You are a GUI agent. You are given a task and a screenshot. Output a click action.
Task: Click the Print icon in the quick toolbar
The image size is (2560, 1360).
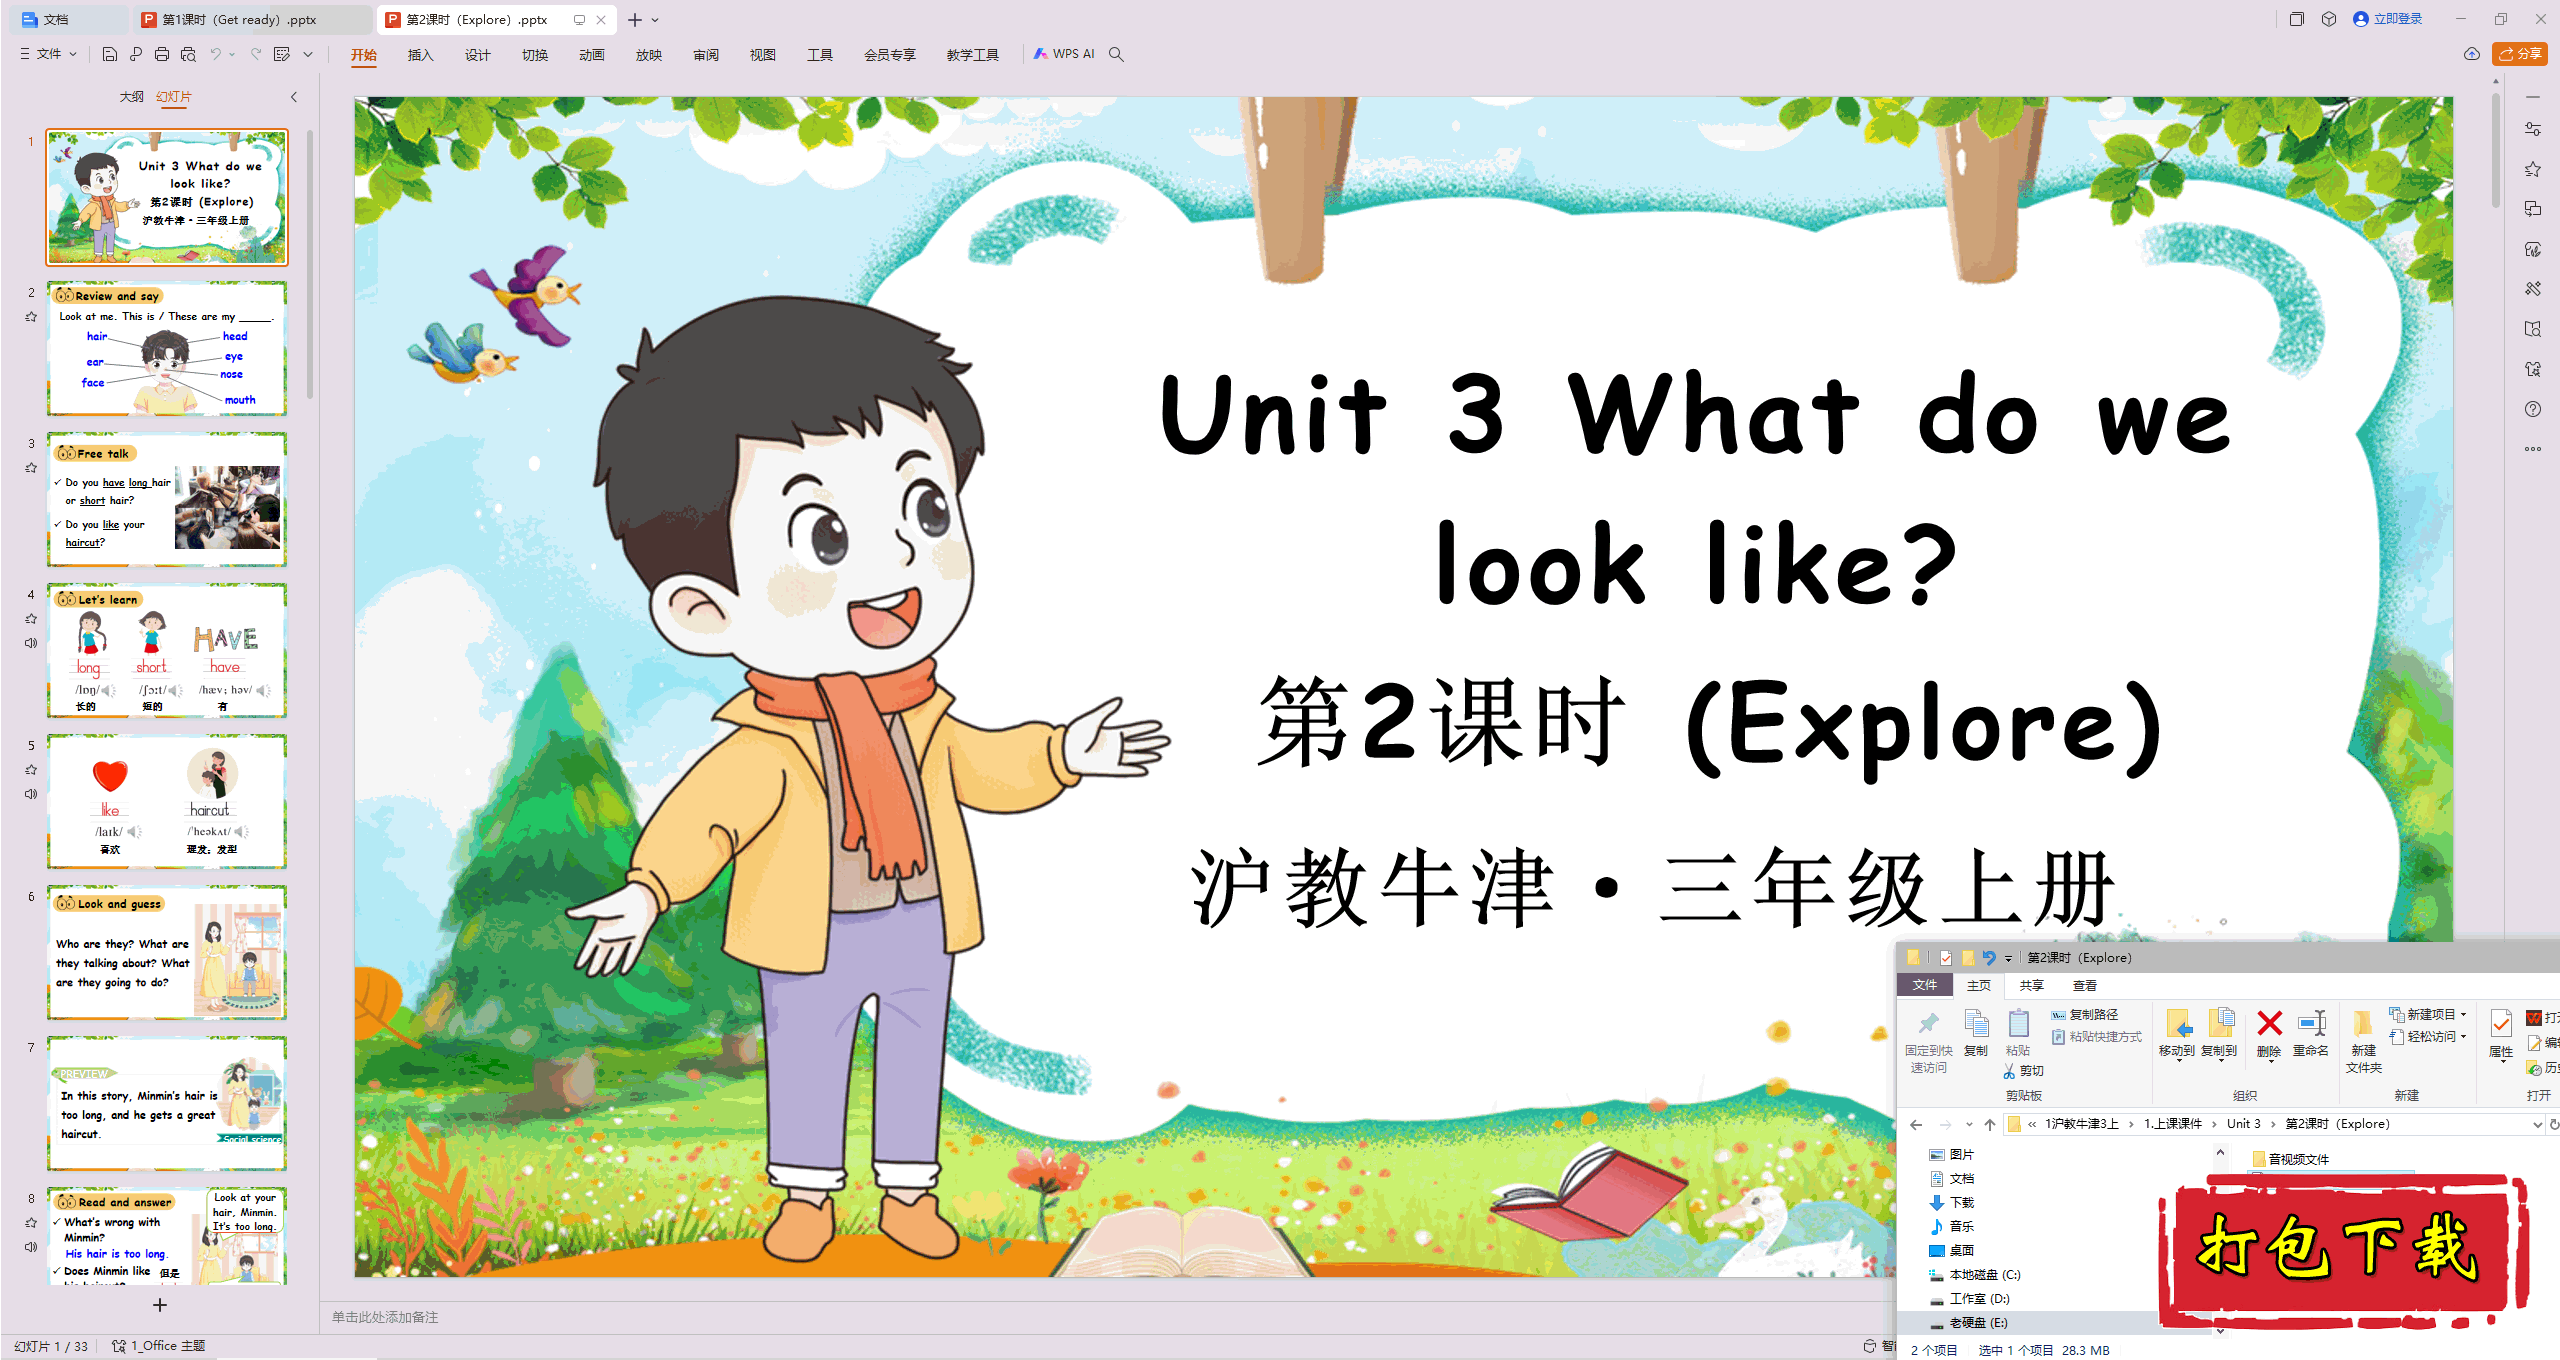pyautogui.click(x=162, y=54)
